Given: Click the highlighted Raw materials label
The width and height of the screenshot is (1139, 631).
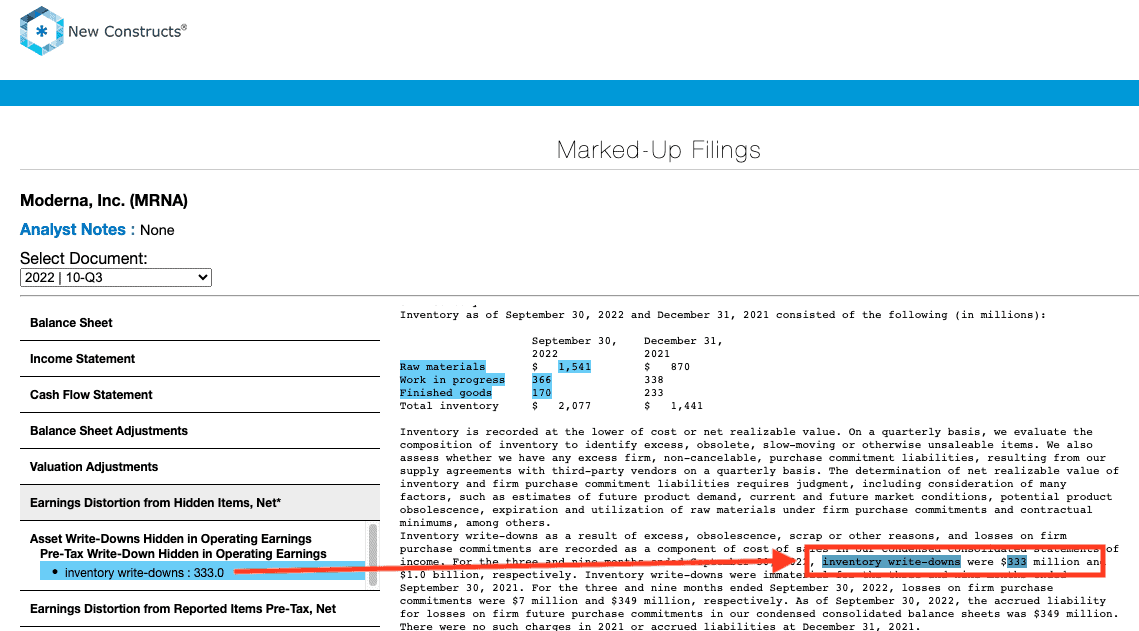Looking at the screenshot, I should point(442,367).
